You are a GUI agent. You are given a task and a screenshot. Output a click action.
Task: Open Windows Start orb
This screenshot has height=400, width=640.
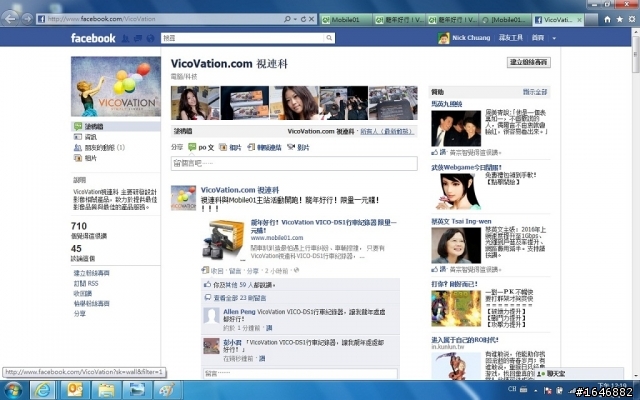[12, 391]
